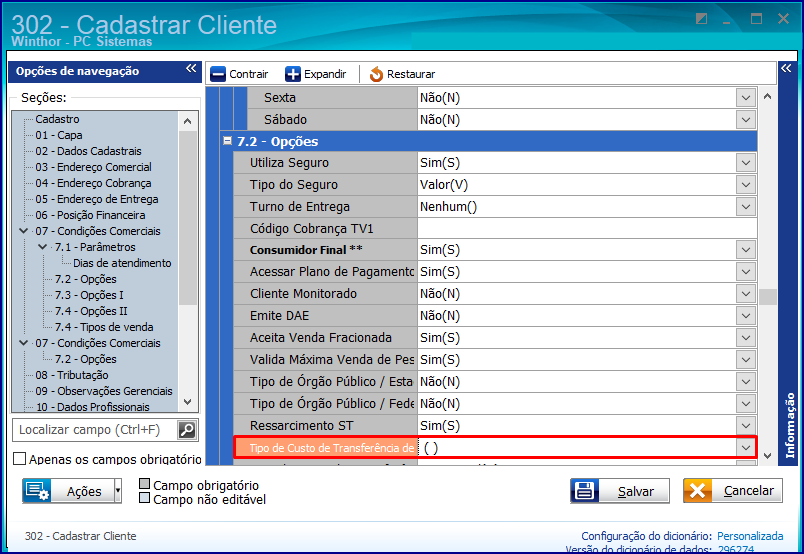Open Tipo de Custo de Transferência dropdown
804x554 pixels.
pos(746,447)
